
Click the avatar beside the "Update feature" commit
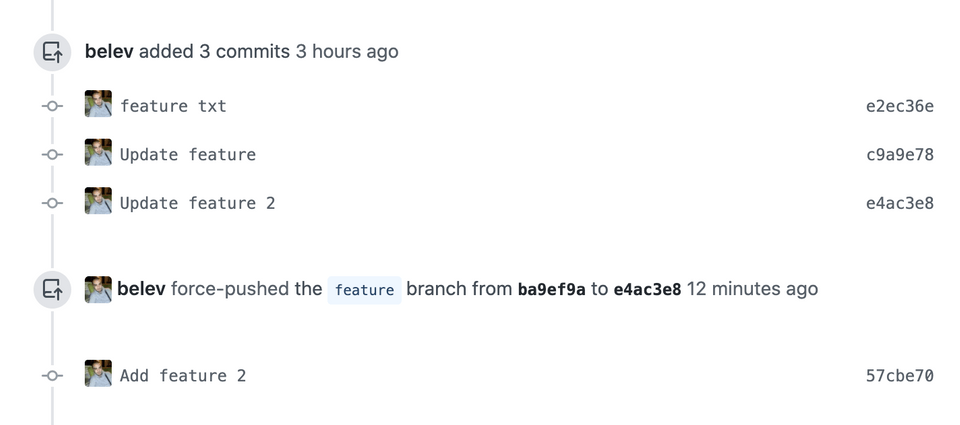98,153
